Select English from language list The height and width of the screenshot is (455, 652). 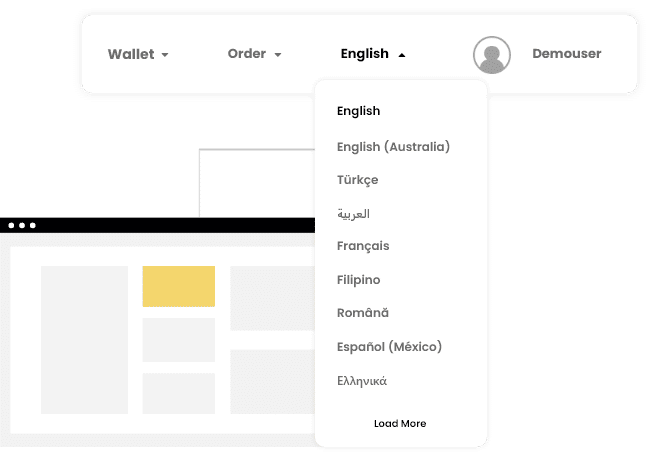359,111
